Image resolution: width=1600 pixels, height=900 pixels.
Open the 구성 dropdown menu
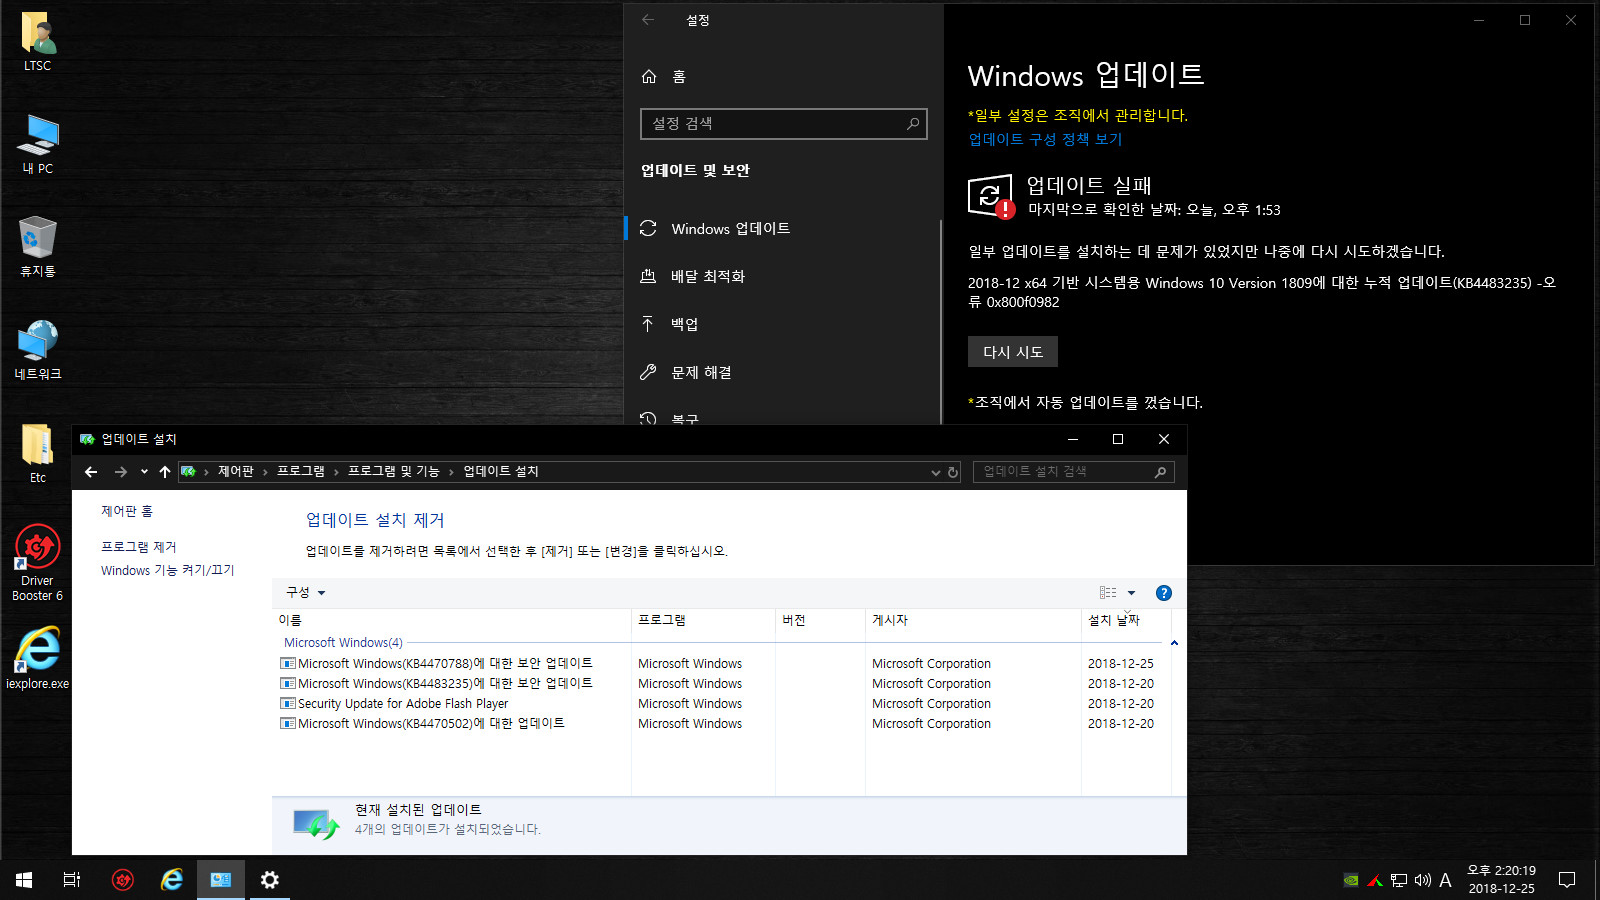click(306, 593)
